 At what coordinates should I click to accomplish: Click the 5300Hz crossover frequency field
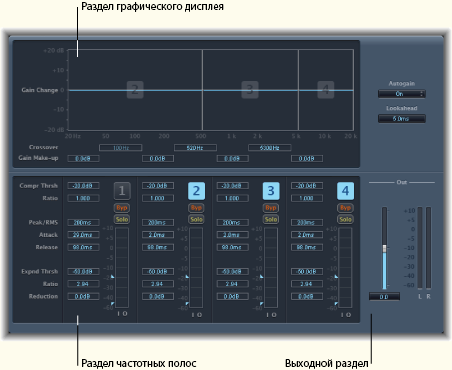point(270,148)
